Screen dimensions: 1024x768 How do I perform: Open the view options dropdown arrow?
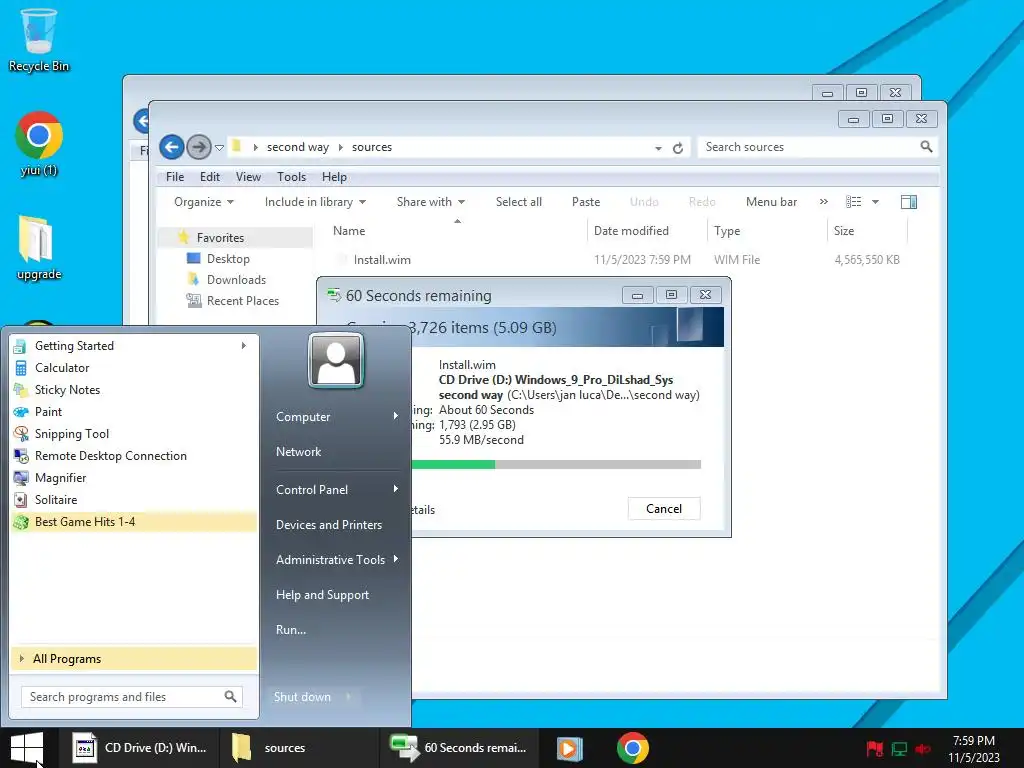coord(875,202)
